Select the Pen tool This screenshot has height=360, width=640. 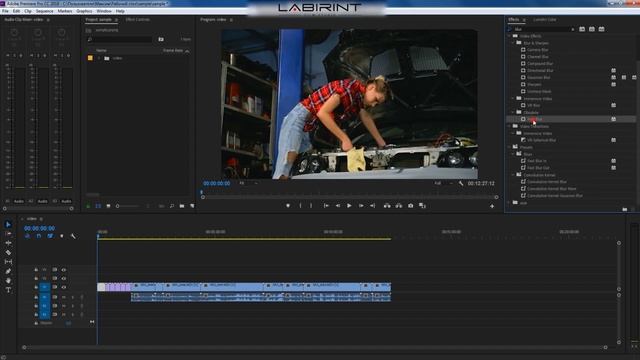point(8,271)
